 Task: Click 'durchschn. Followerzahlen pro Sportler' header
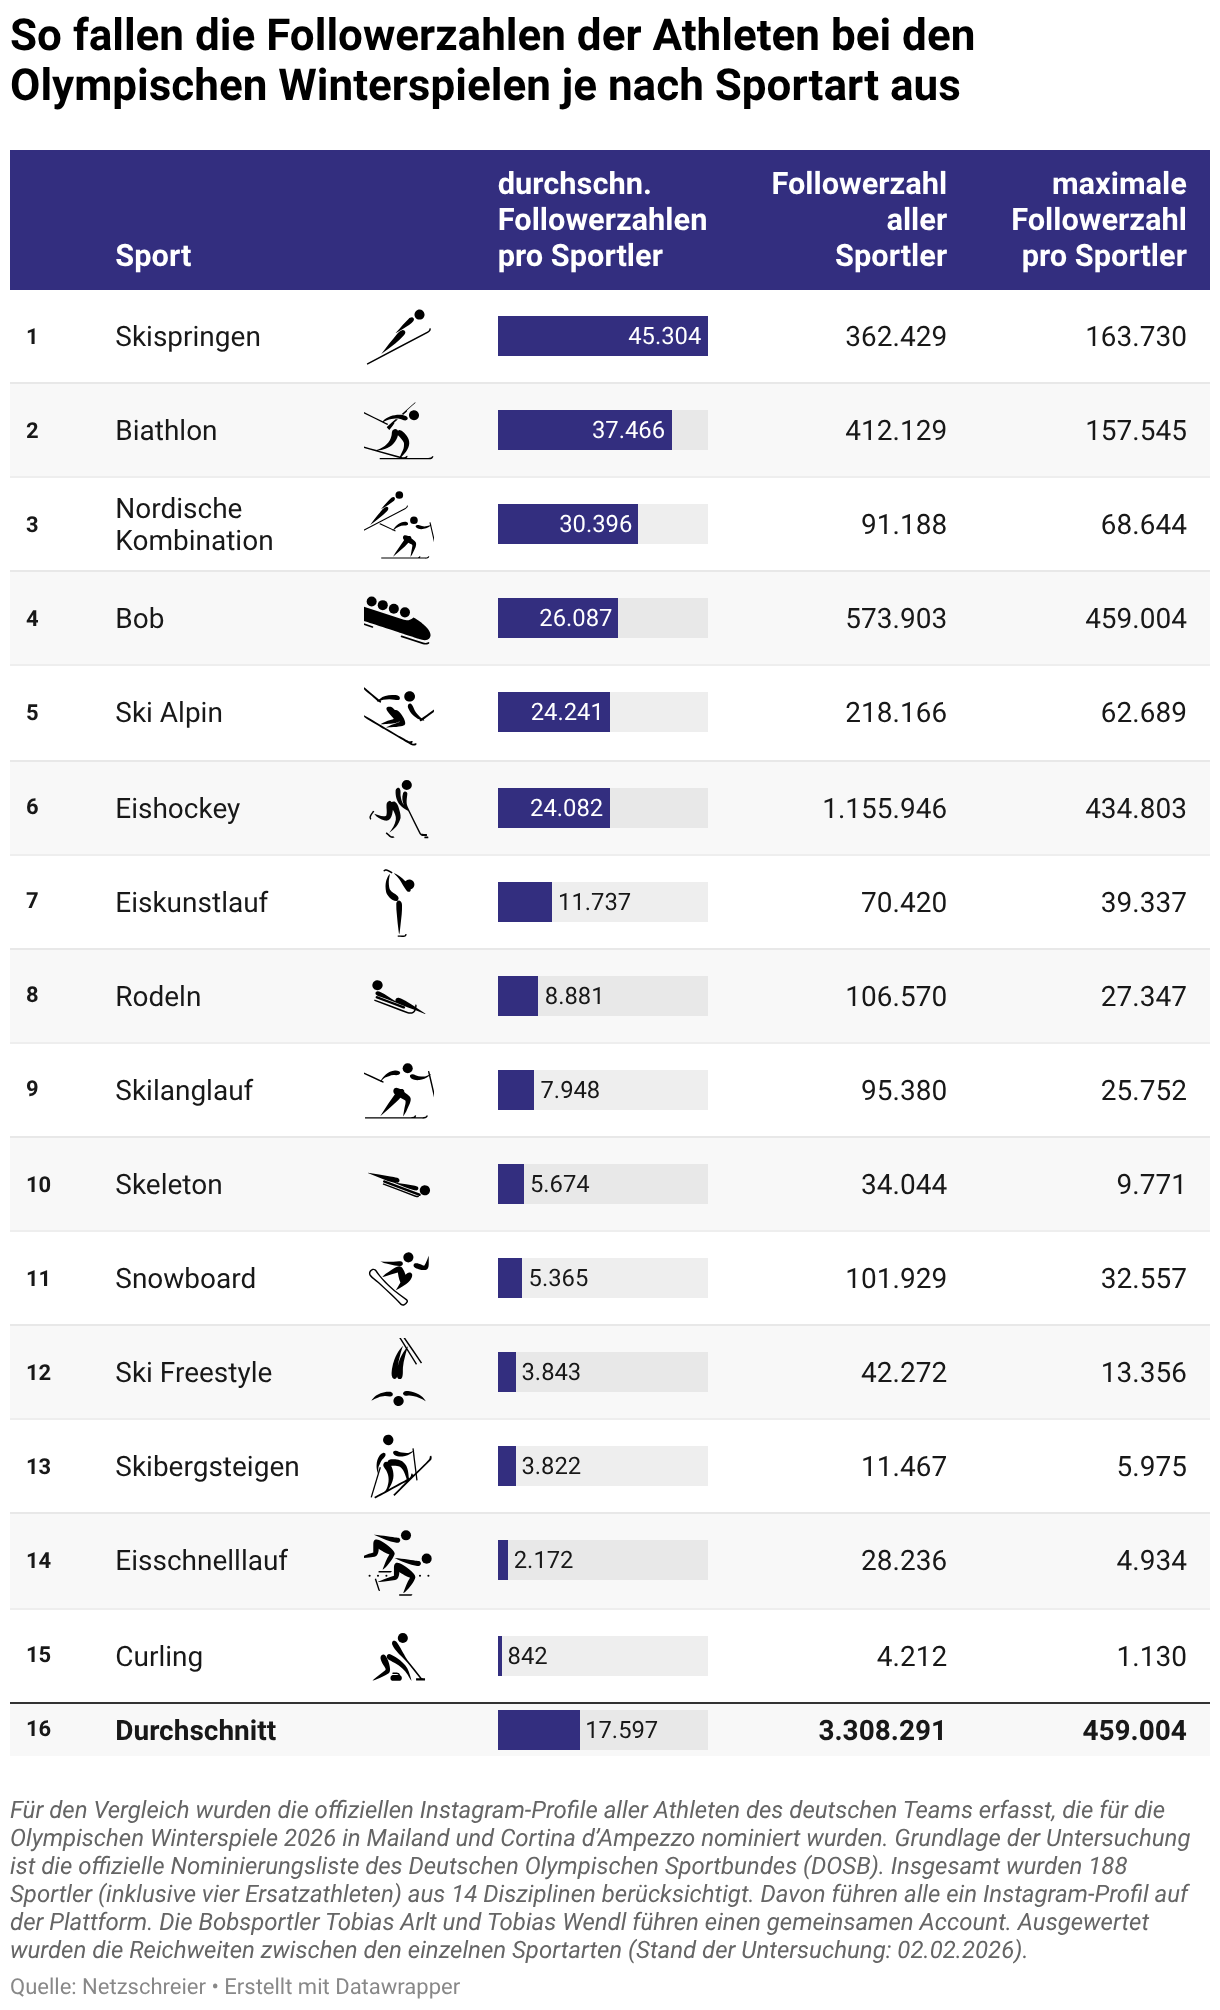[x=602, y=220]
